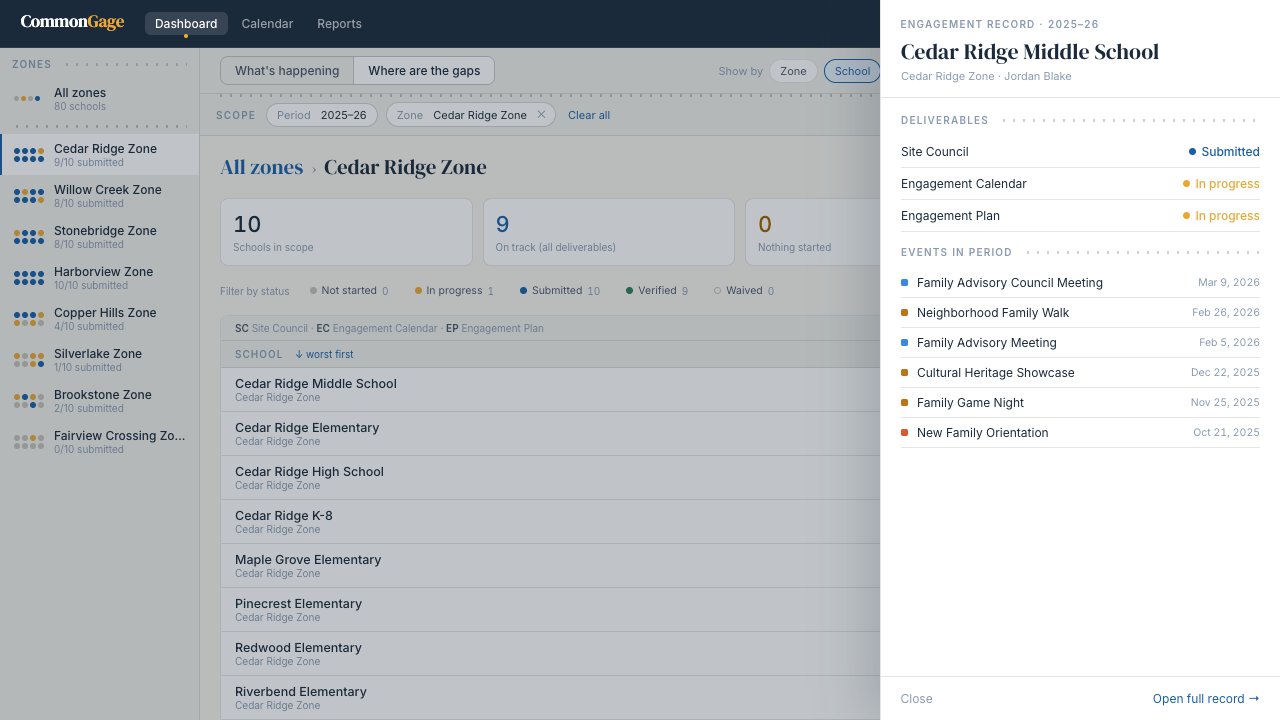
Task: Click Engagement Plan In progress row
Action: click(x=1080, y=216)
